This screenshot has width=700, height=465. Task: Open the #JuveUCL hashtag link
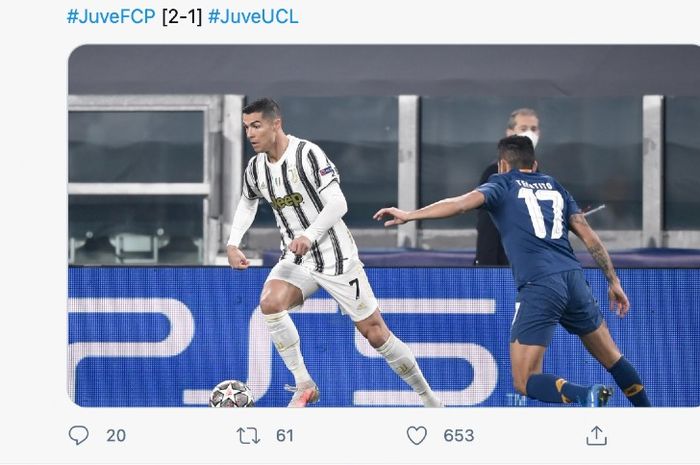pos(253,17)
